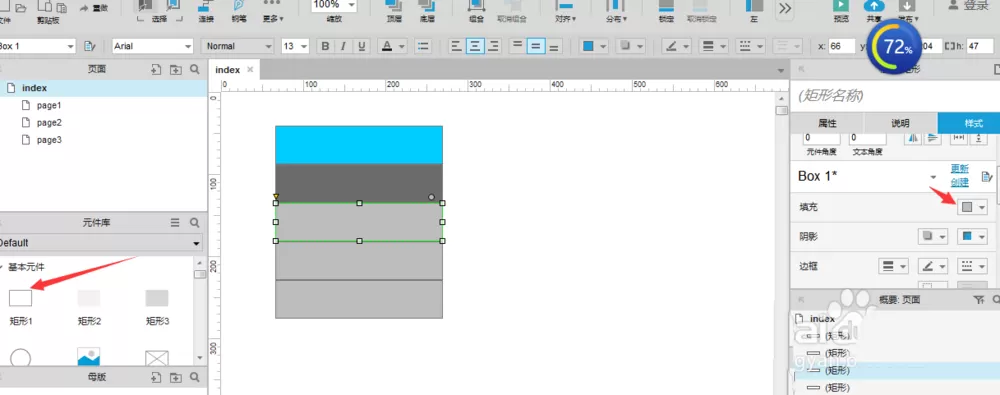This screenshot has width=1000, height=395.
Task: Open the Normal font style dropdown
Action: click(x=238, y=46)
